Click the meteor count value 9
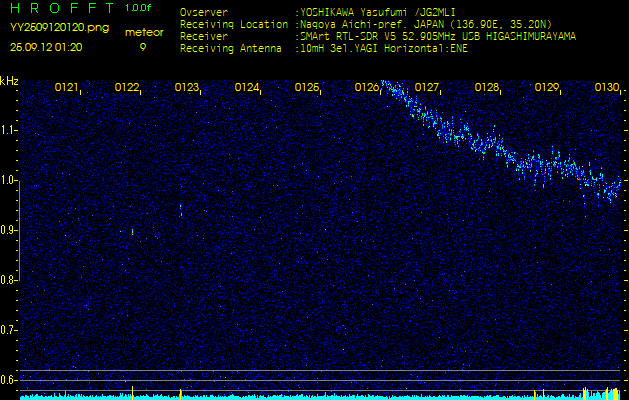Image resolution: width=629 pixels, height=400 pixels. 142,47
